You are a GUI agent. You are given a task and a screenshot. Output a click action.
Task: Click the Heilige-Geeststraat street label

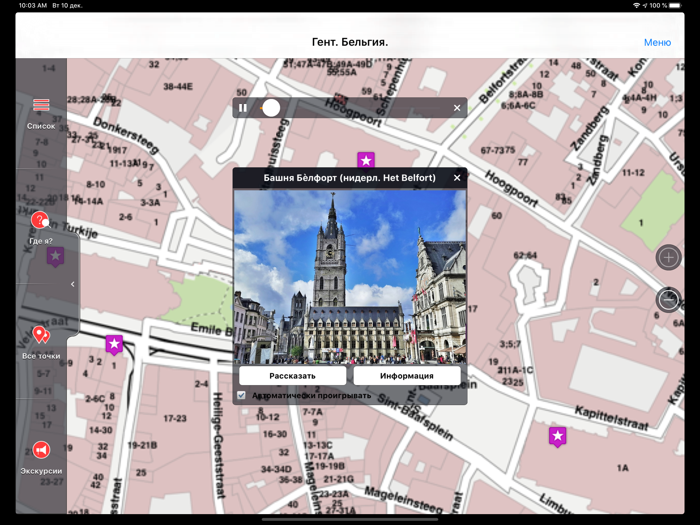click(218, 445)
